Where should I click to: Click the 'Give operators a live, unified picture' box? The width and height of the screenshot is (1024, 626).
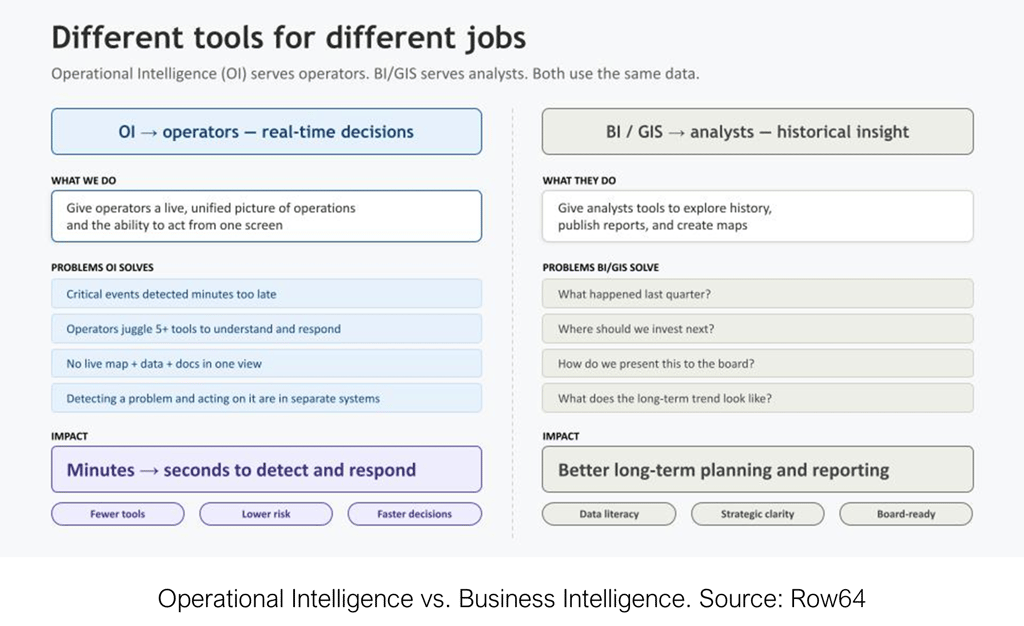click(x=266, y=216)
